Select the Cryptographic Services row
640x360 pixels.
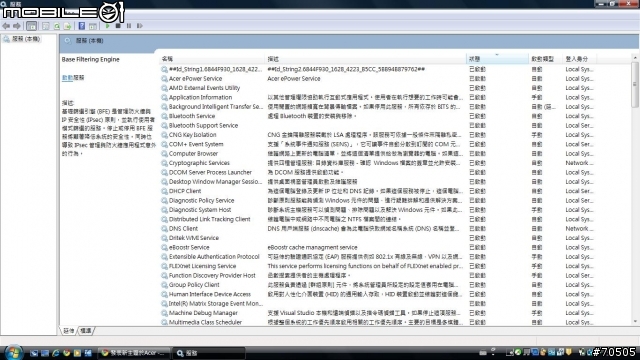tap(378, 163)
